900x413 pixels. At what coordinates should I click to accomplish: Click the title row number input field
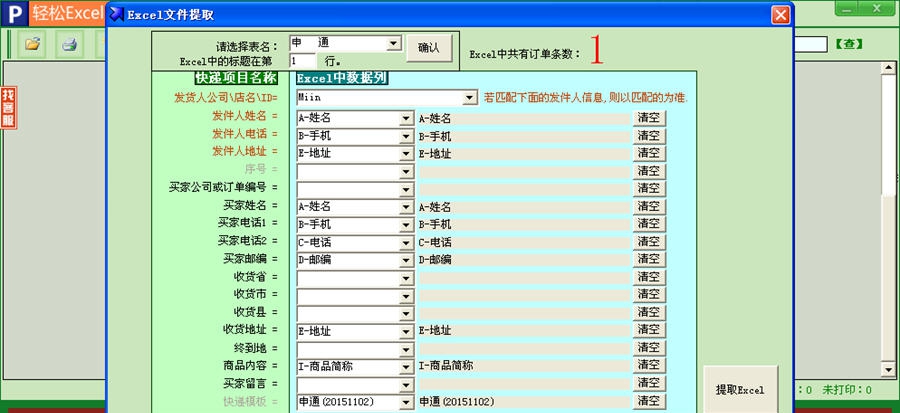click(x=302, y=61)
